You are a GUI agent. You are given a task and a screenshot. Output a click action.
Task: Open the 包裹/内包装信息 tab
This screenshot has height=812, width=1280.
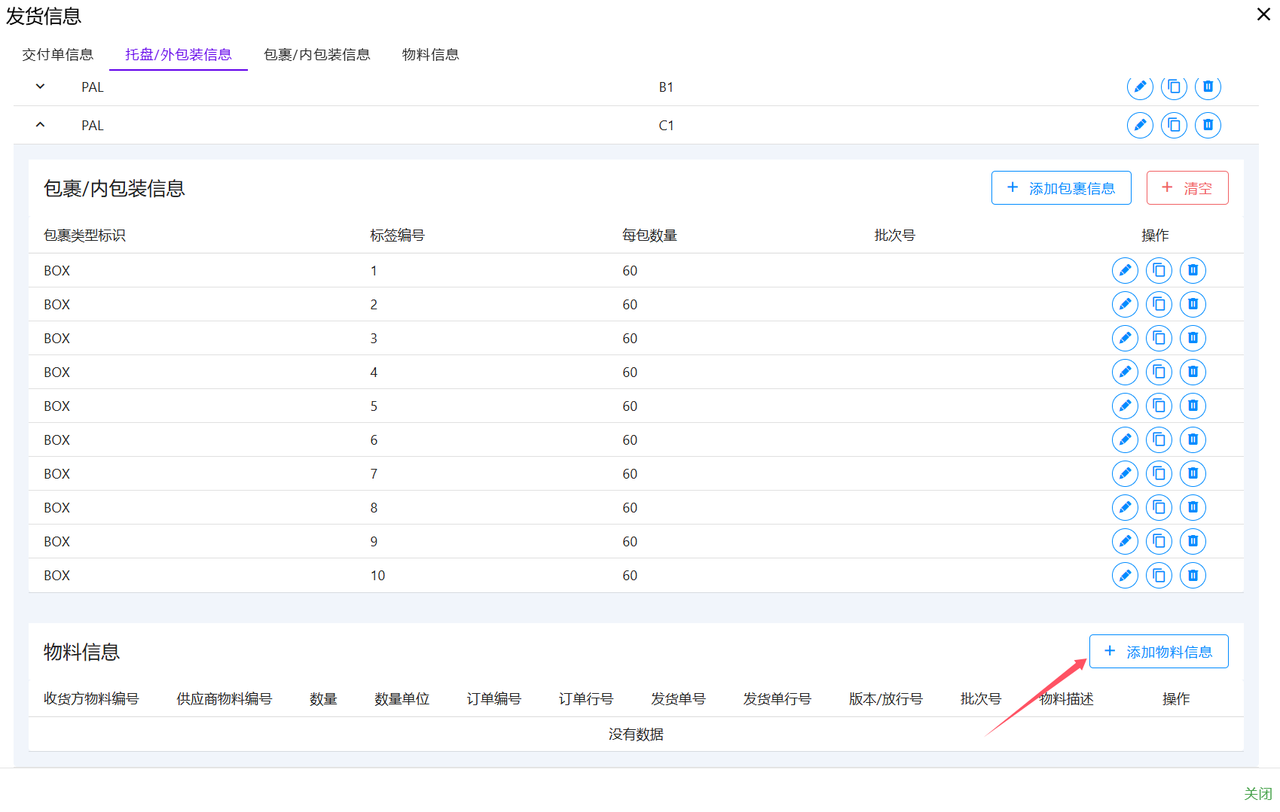tap(317, 54)
